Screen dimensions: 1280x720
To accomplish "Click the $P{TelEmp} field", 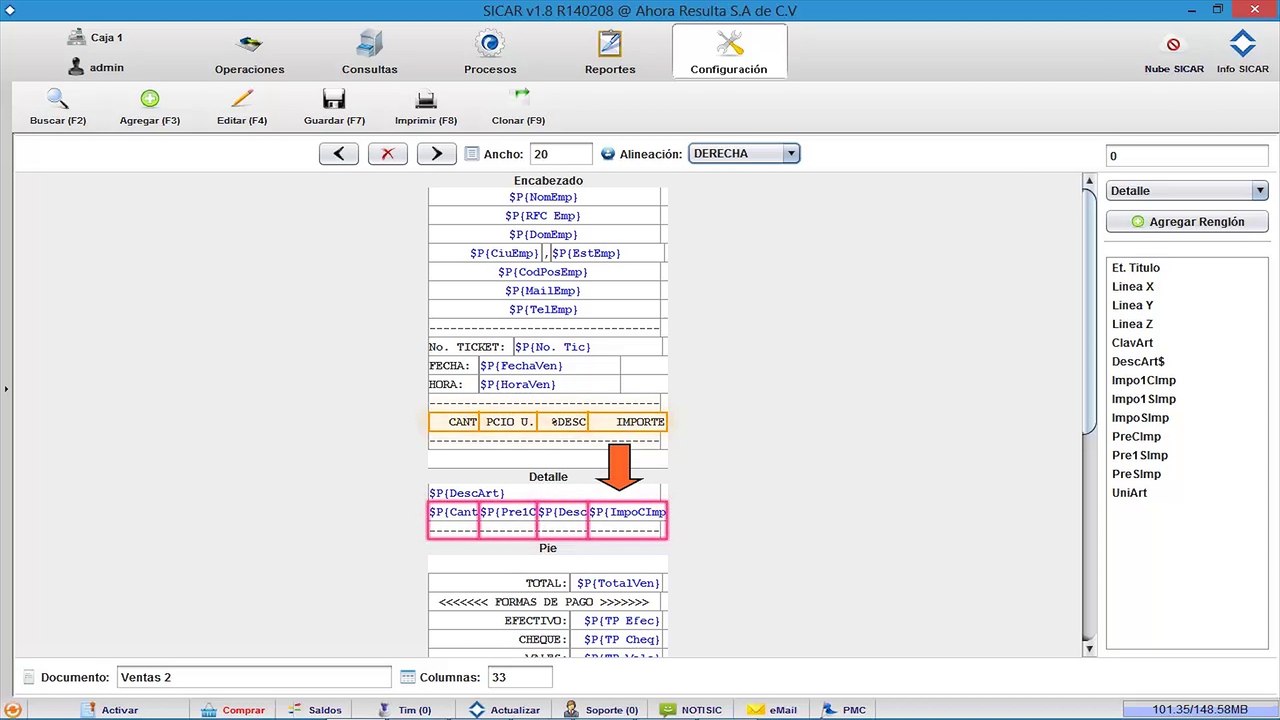I will coord(544,310).
